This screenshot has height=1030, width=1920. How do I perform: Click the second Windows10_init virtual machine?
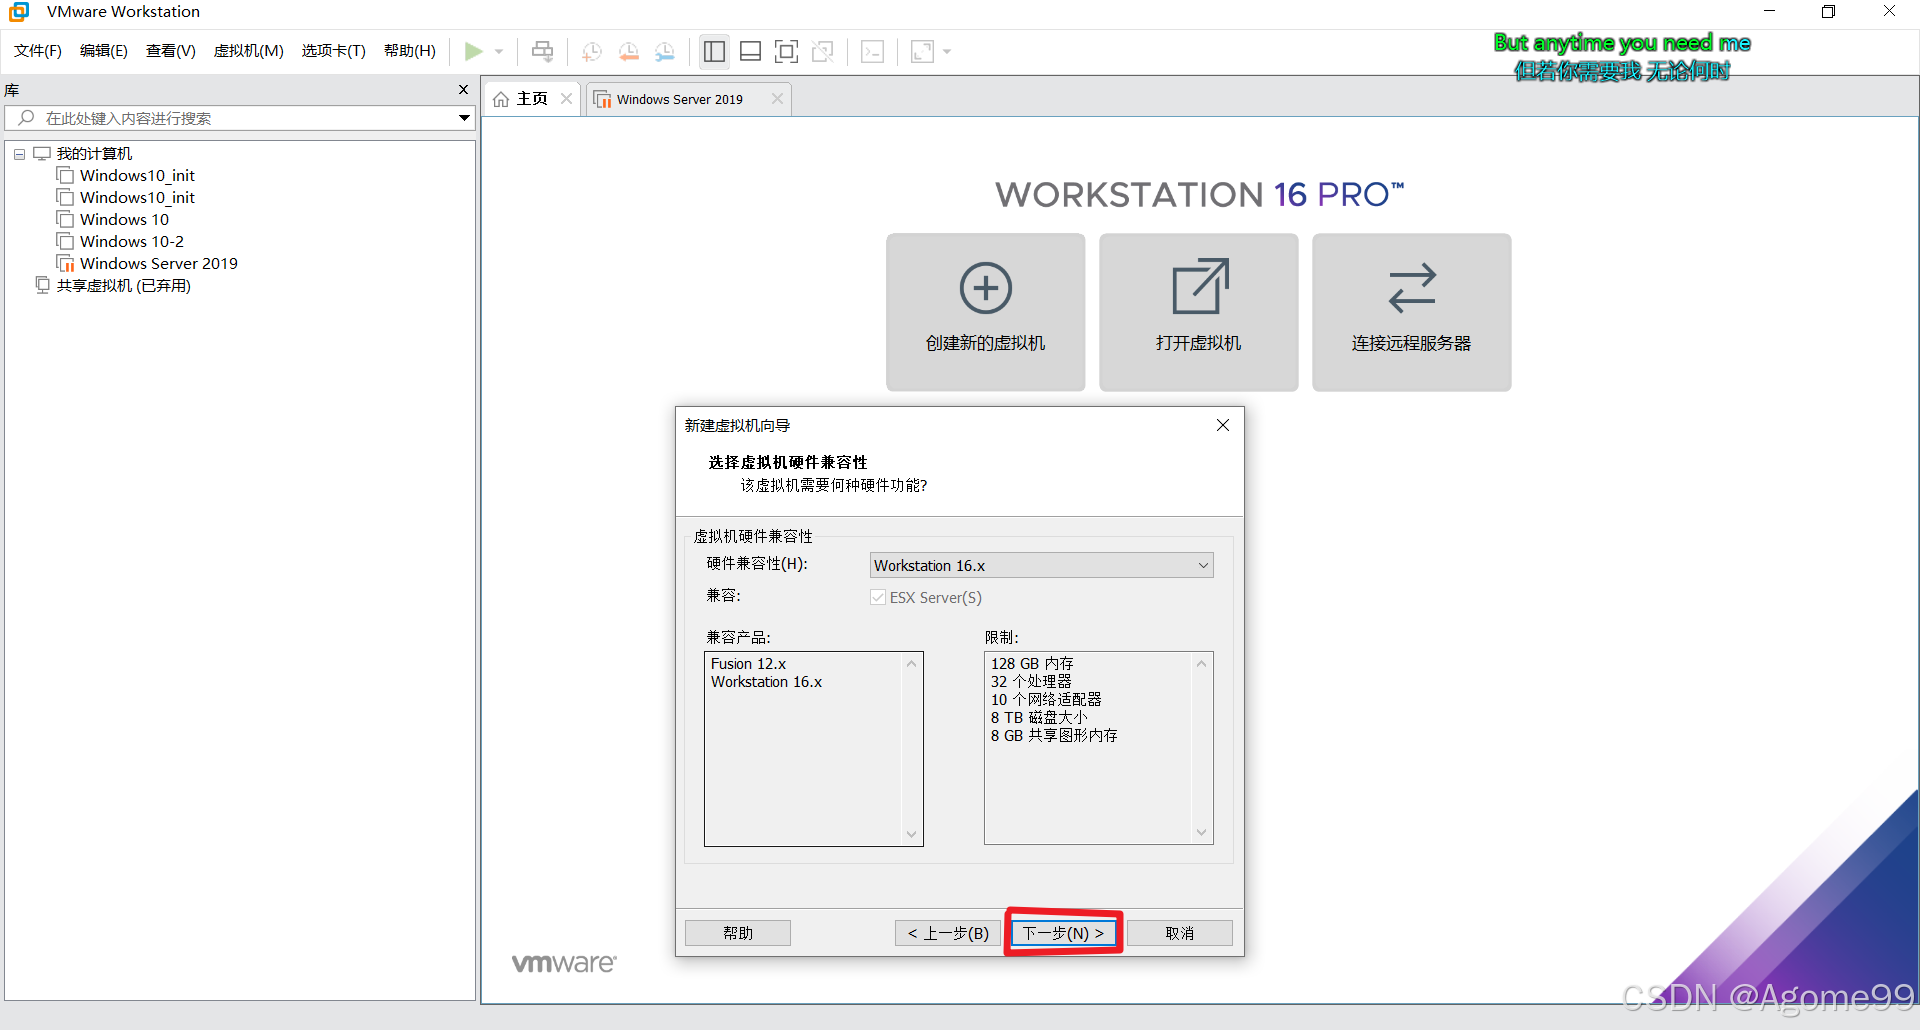click(137, 197)
